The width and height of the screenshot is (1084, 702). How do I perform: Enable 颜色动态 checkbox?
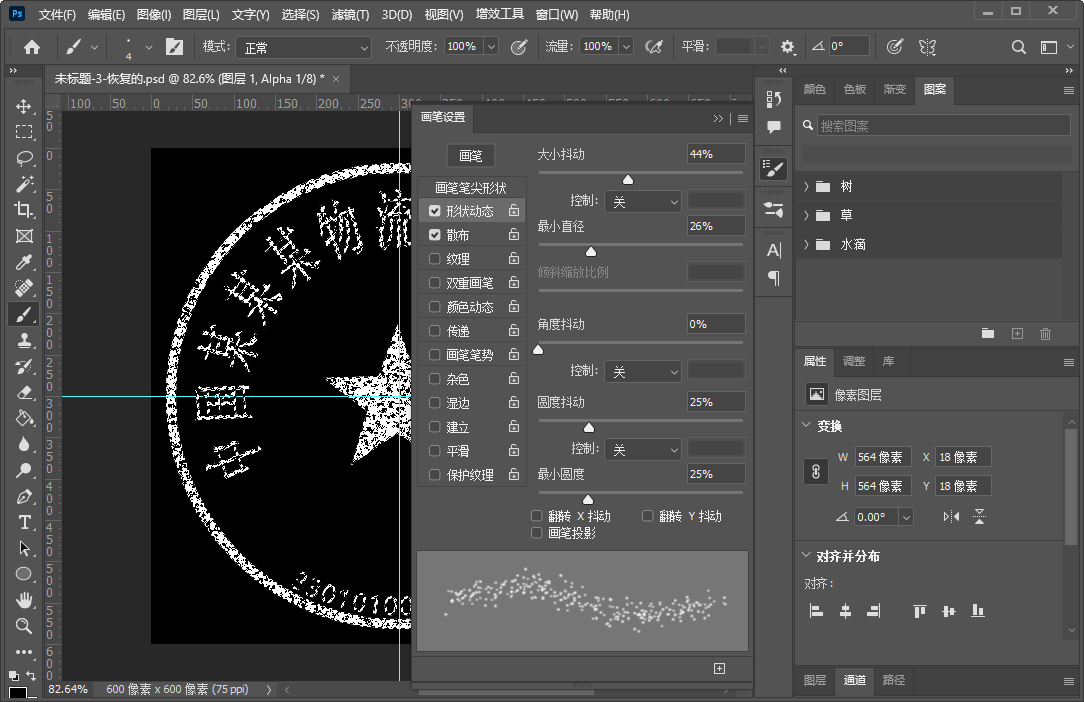coord(434,306)
